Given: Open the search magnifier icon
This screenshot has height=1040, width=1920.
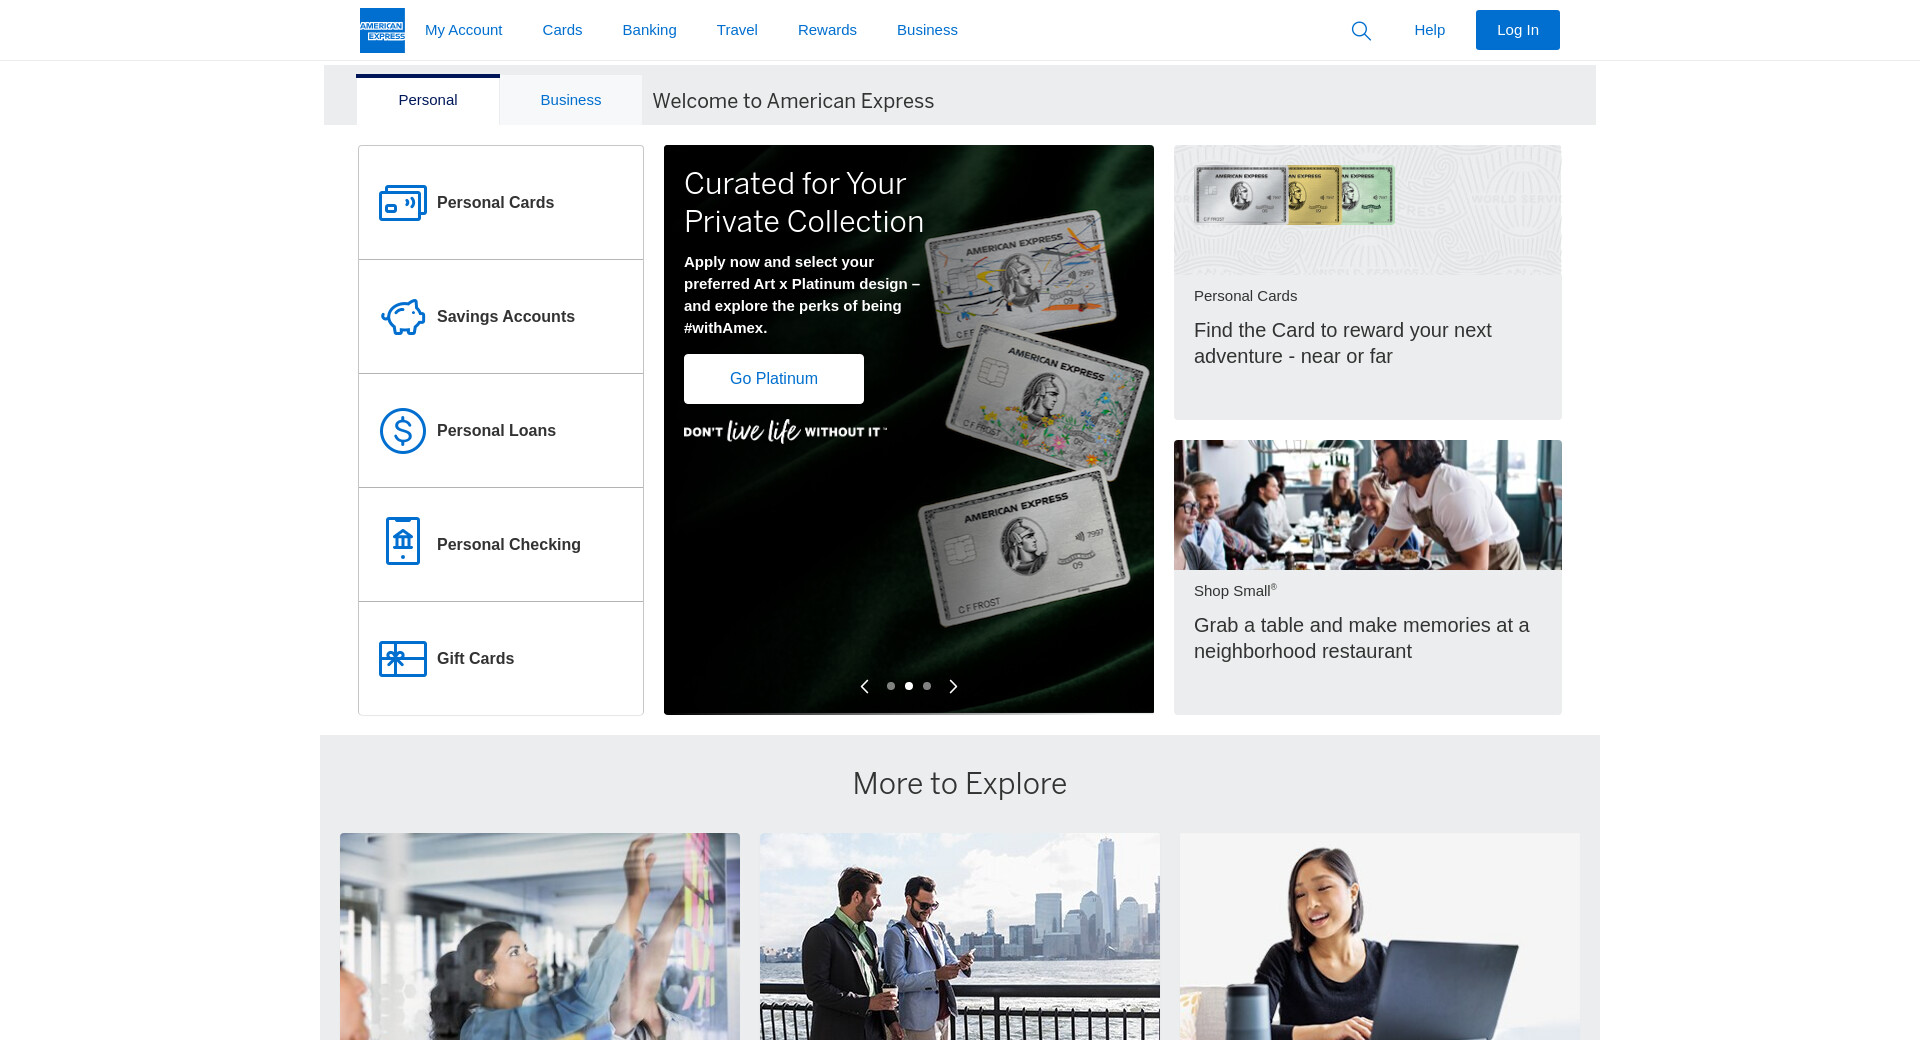Looking at the screenshot, I should click(x=1361, y=31).
